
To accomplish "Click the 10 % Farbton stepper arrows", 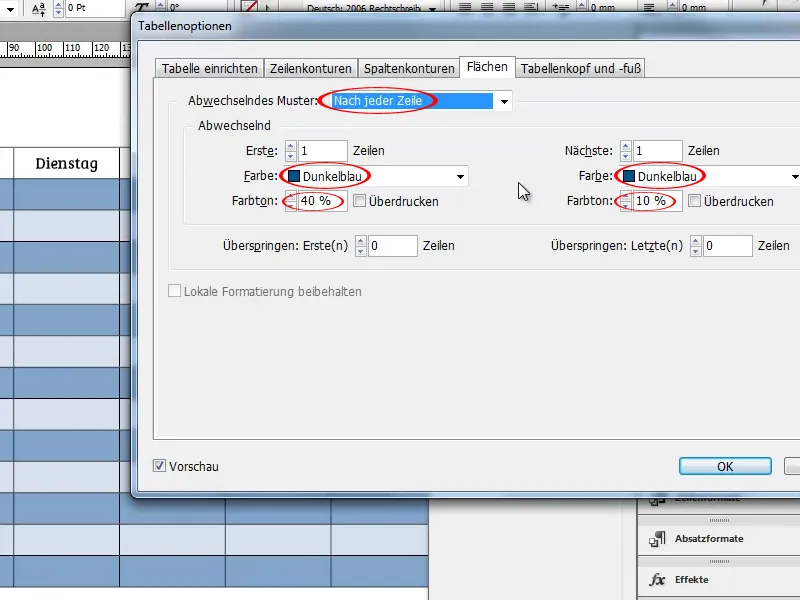I will click(x=626, y=201).
